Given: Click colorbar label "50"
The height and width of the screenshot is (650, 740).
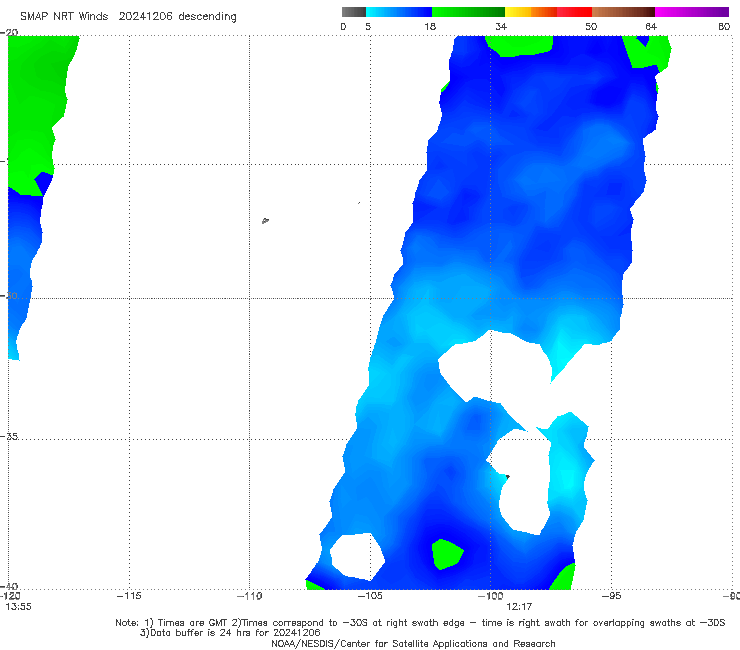Looking at the screenshot, I should point(591,27).
